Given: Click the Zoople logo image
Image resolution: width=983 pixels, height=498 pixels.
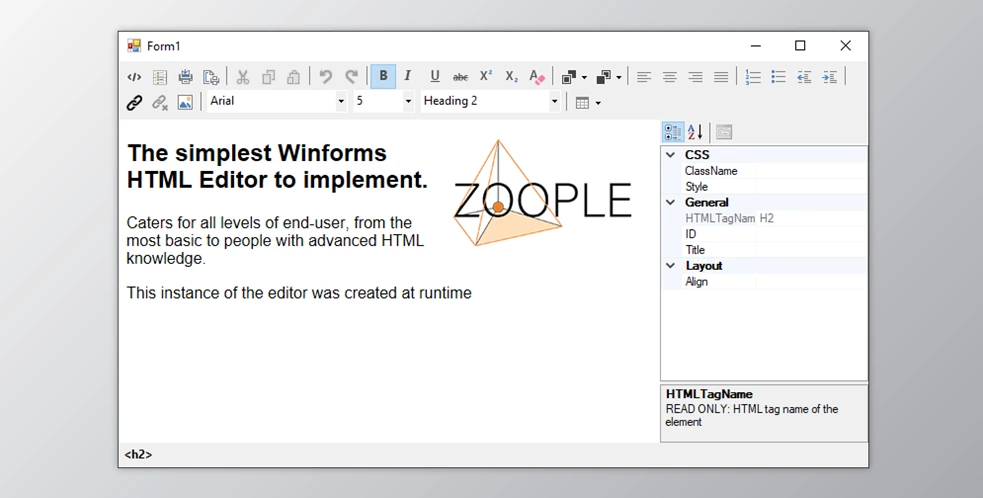Looking at the screenshot, I should (542, 193).
